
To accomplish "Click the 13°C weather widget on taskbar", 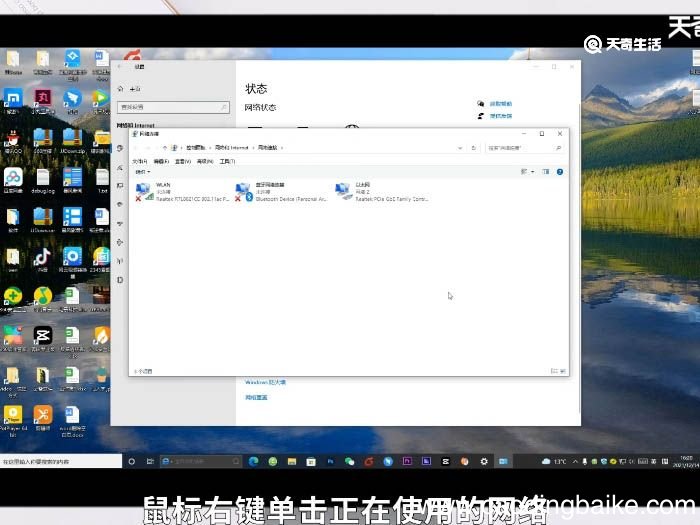I will click(554, 462).
